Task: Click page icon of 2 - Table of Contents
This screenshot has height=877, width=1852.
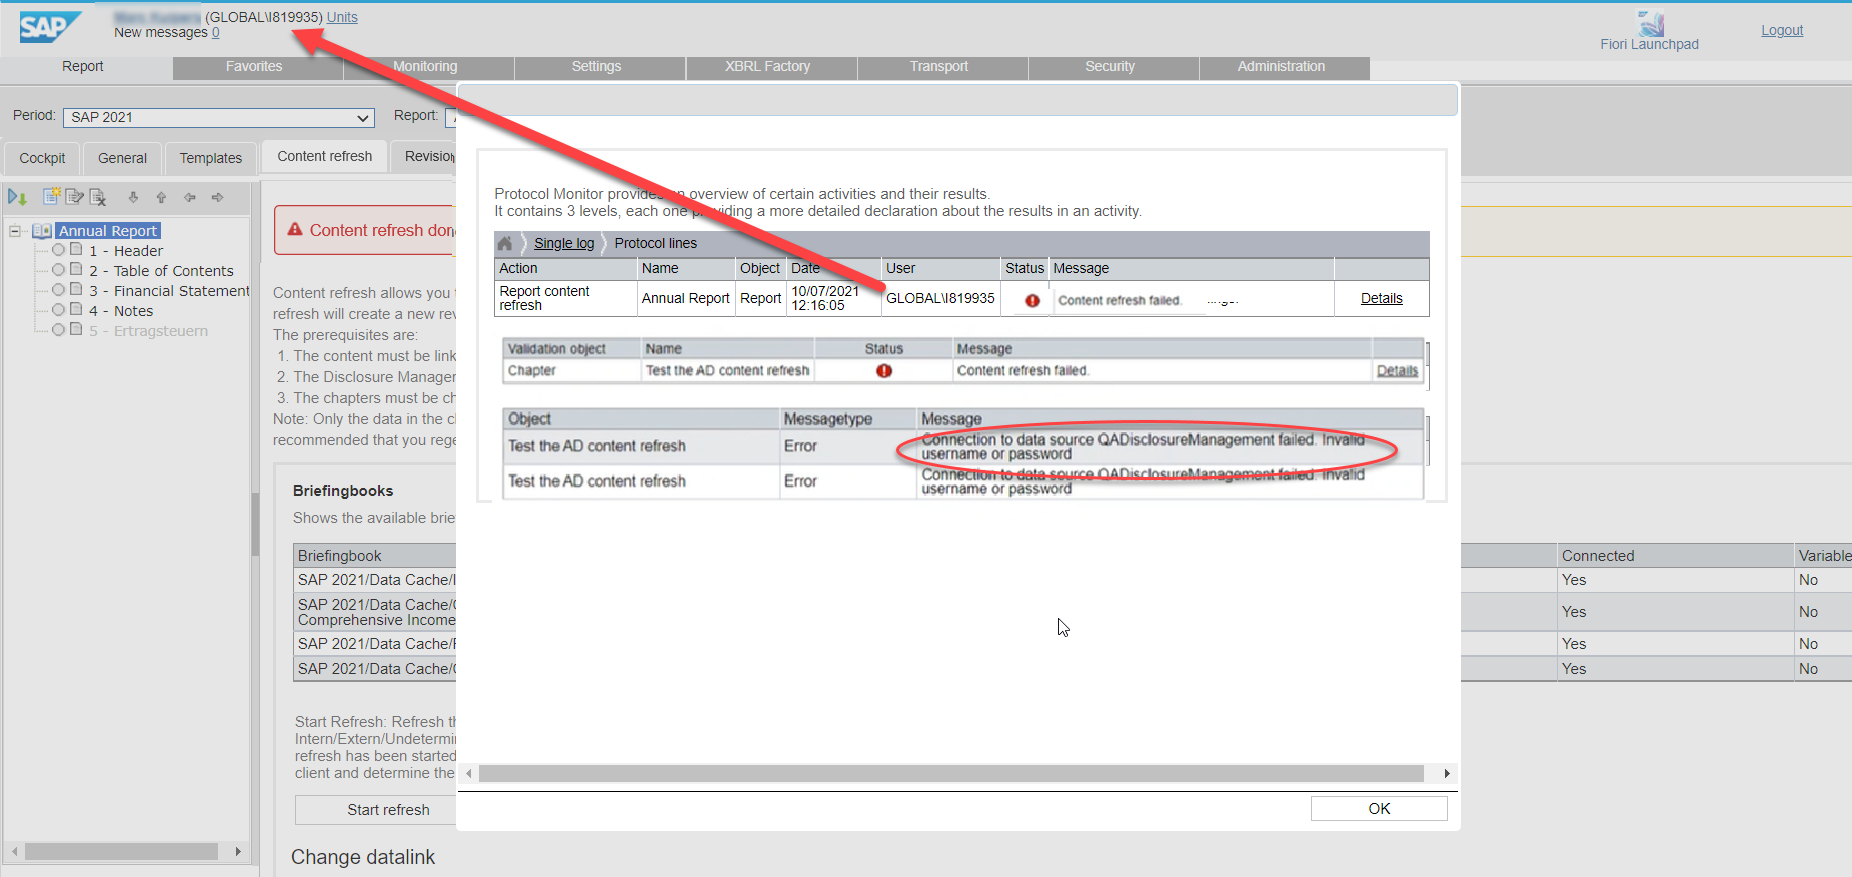Action: [x=76, y=270]
